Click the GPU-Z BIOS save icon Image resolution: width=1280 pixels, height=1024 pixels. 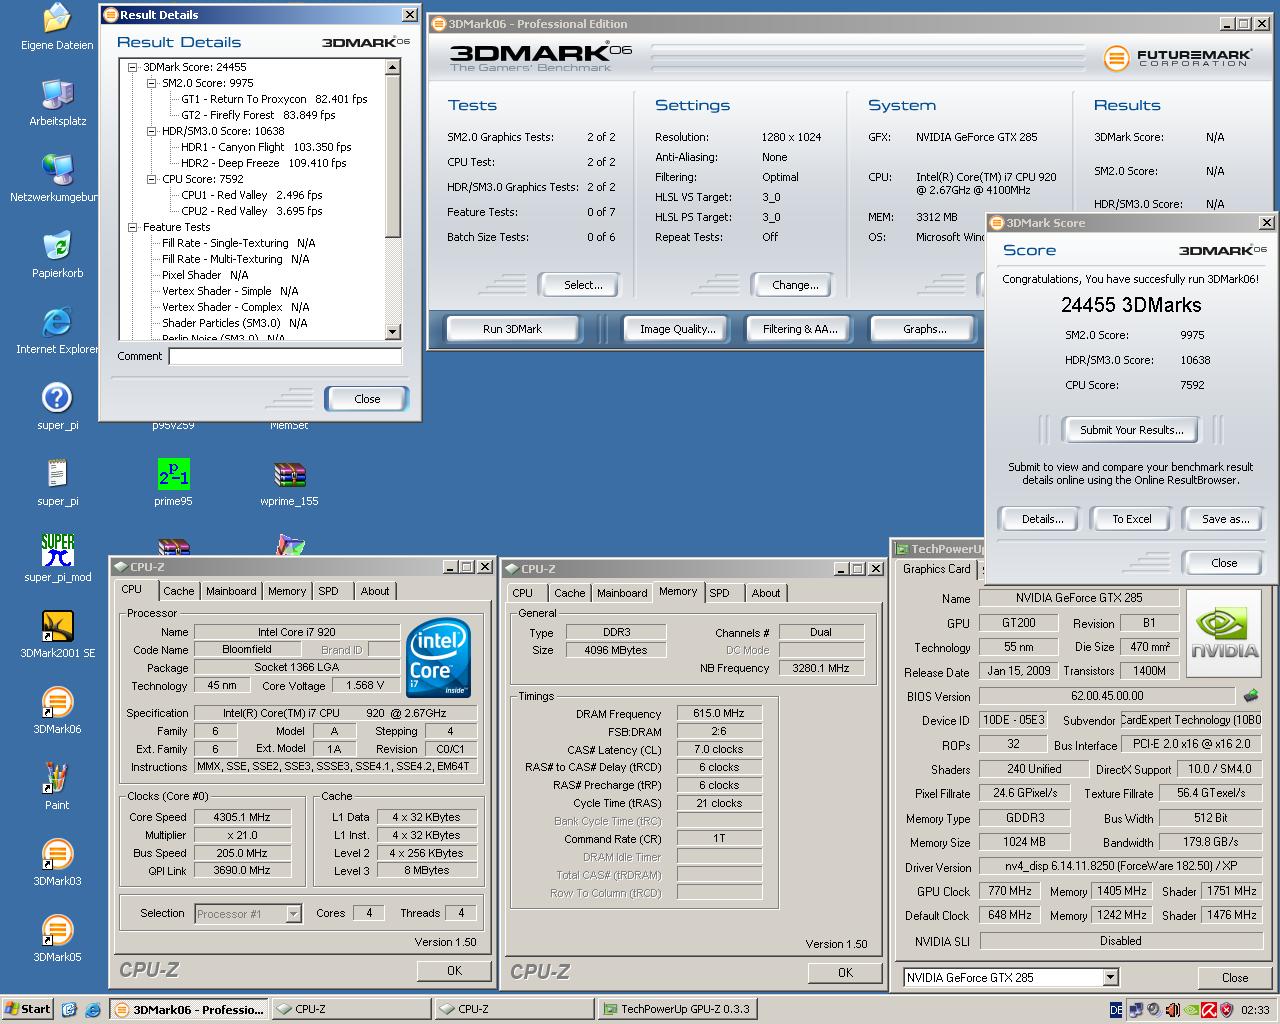coord(1250,695)
